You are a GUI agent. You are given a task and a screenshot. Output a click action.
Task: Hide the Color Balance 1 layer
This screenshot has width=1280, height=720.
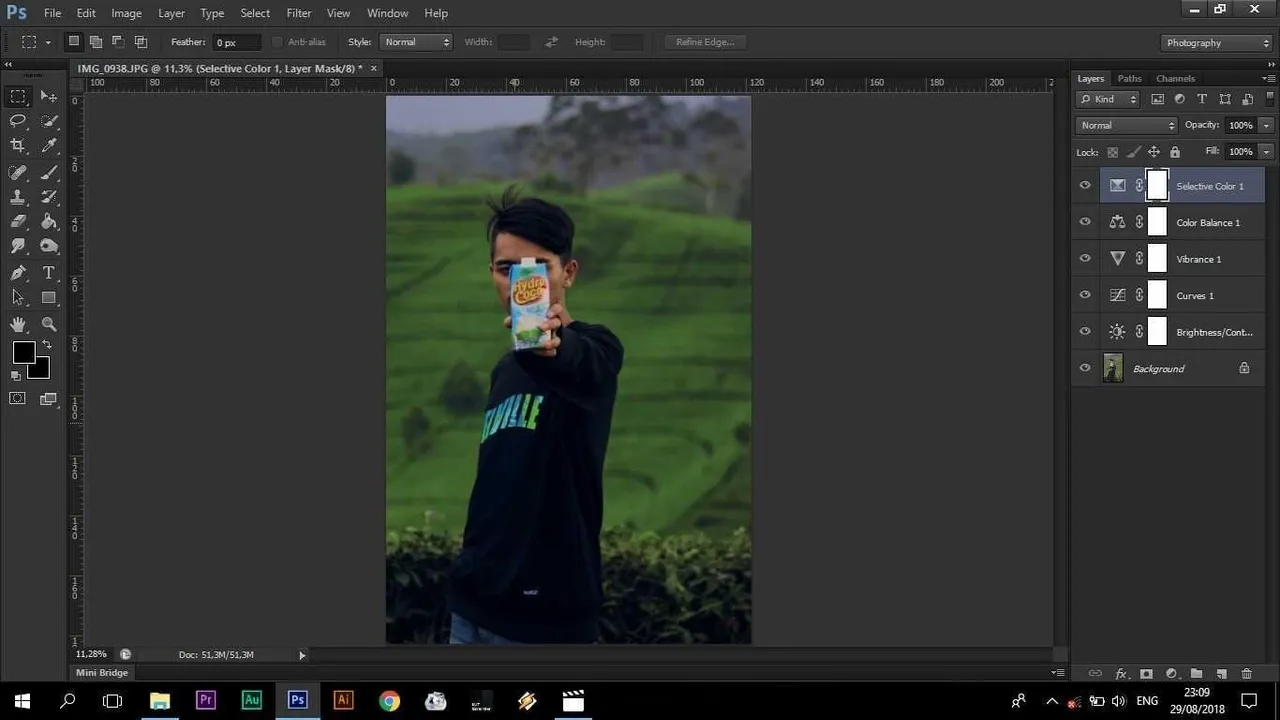tap(1085, 222)
